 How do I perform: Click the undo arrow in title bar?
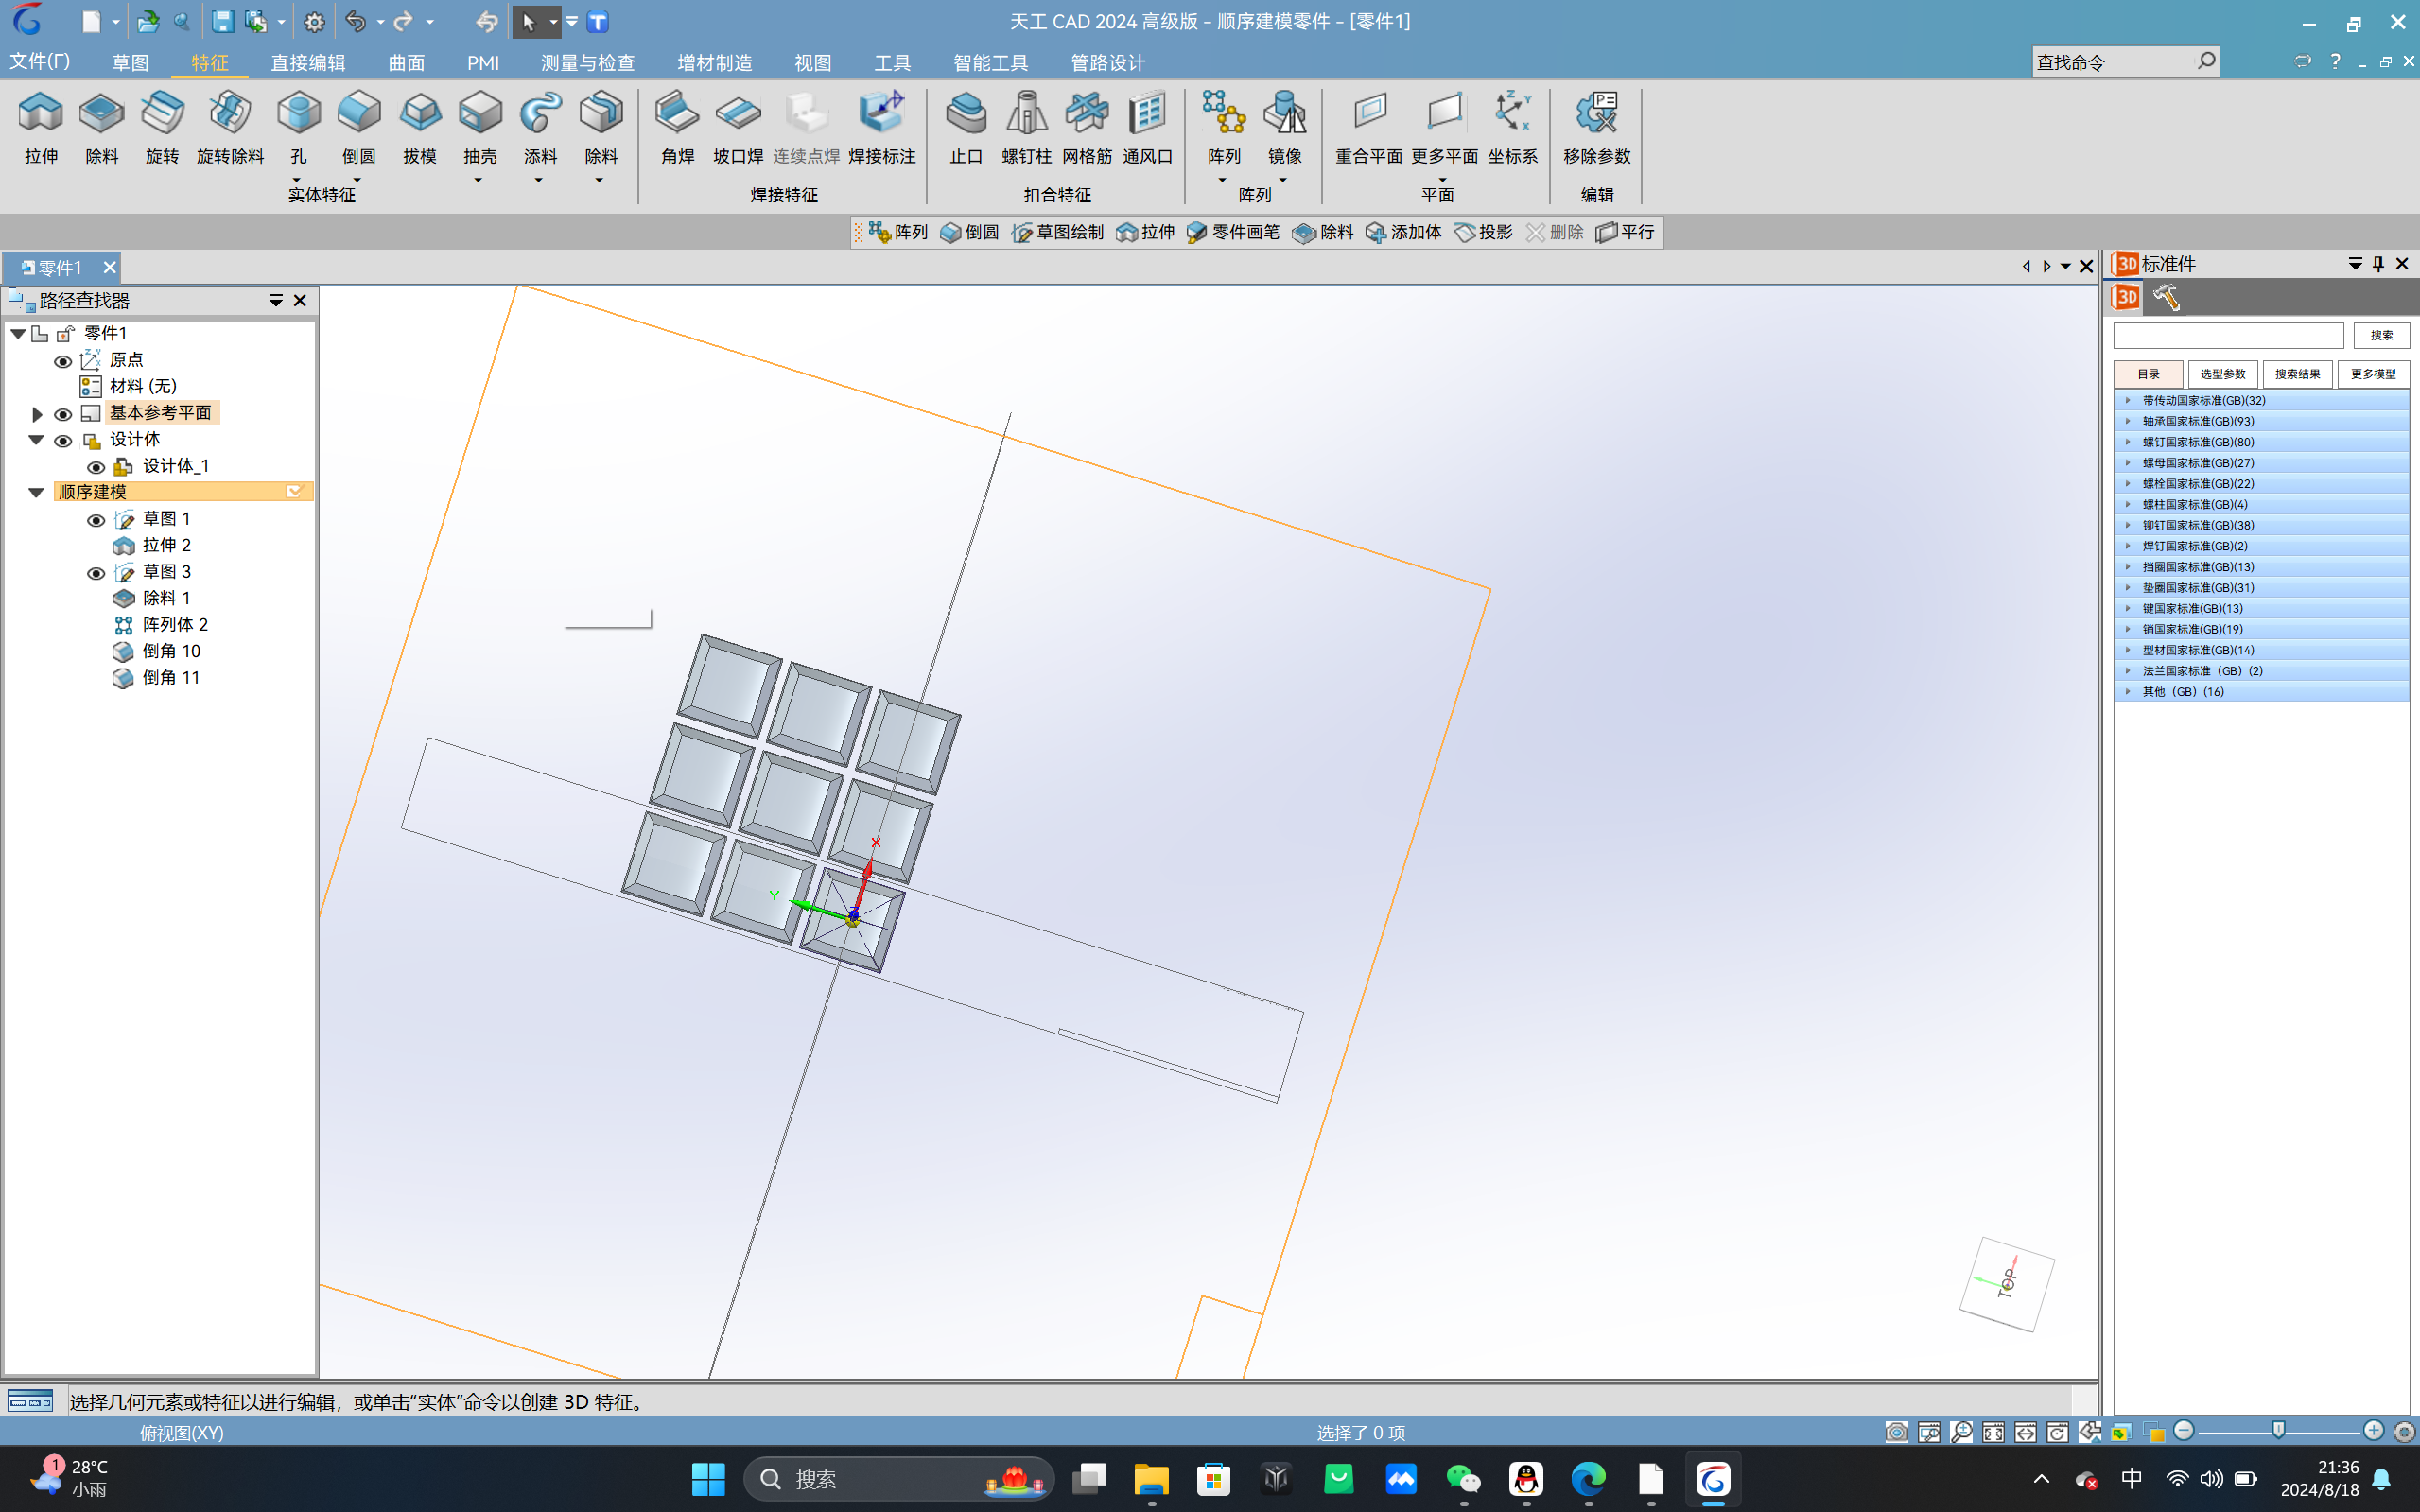355,21
